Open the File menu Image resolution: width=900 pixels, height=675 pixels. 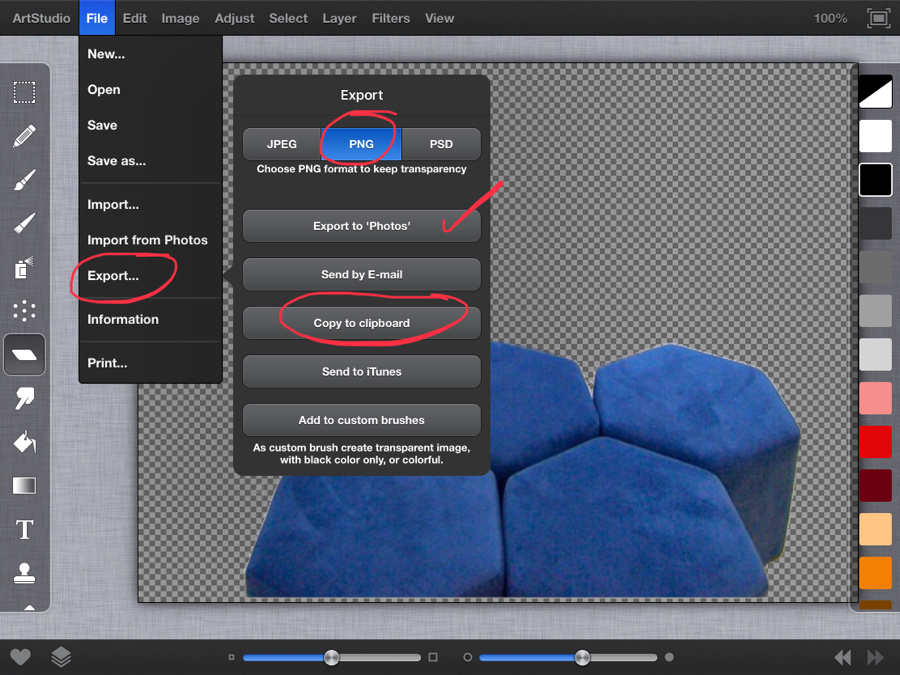[97, 18]
